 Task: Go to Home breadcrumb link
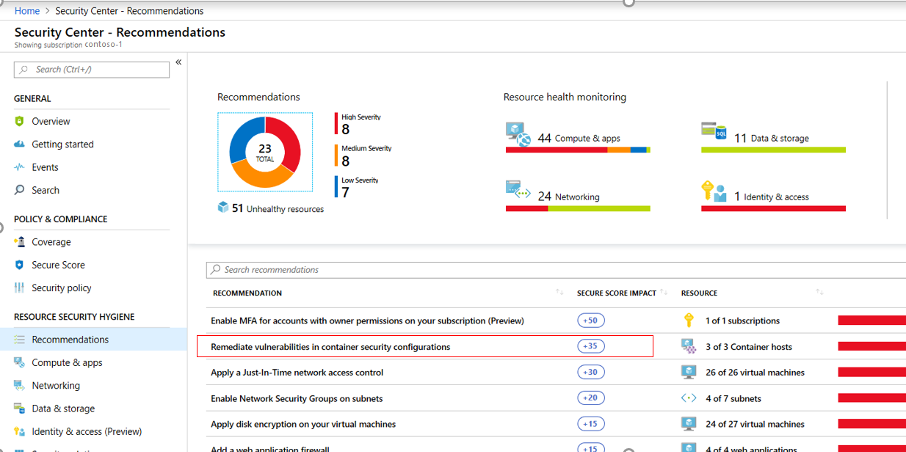coord(27,11)
